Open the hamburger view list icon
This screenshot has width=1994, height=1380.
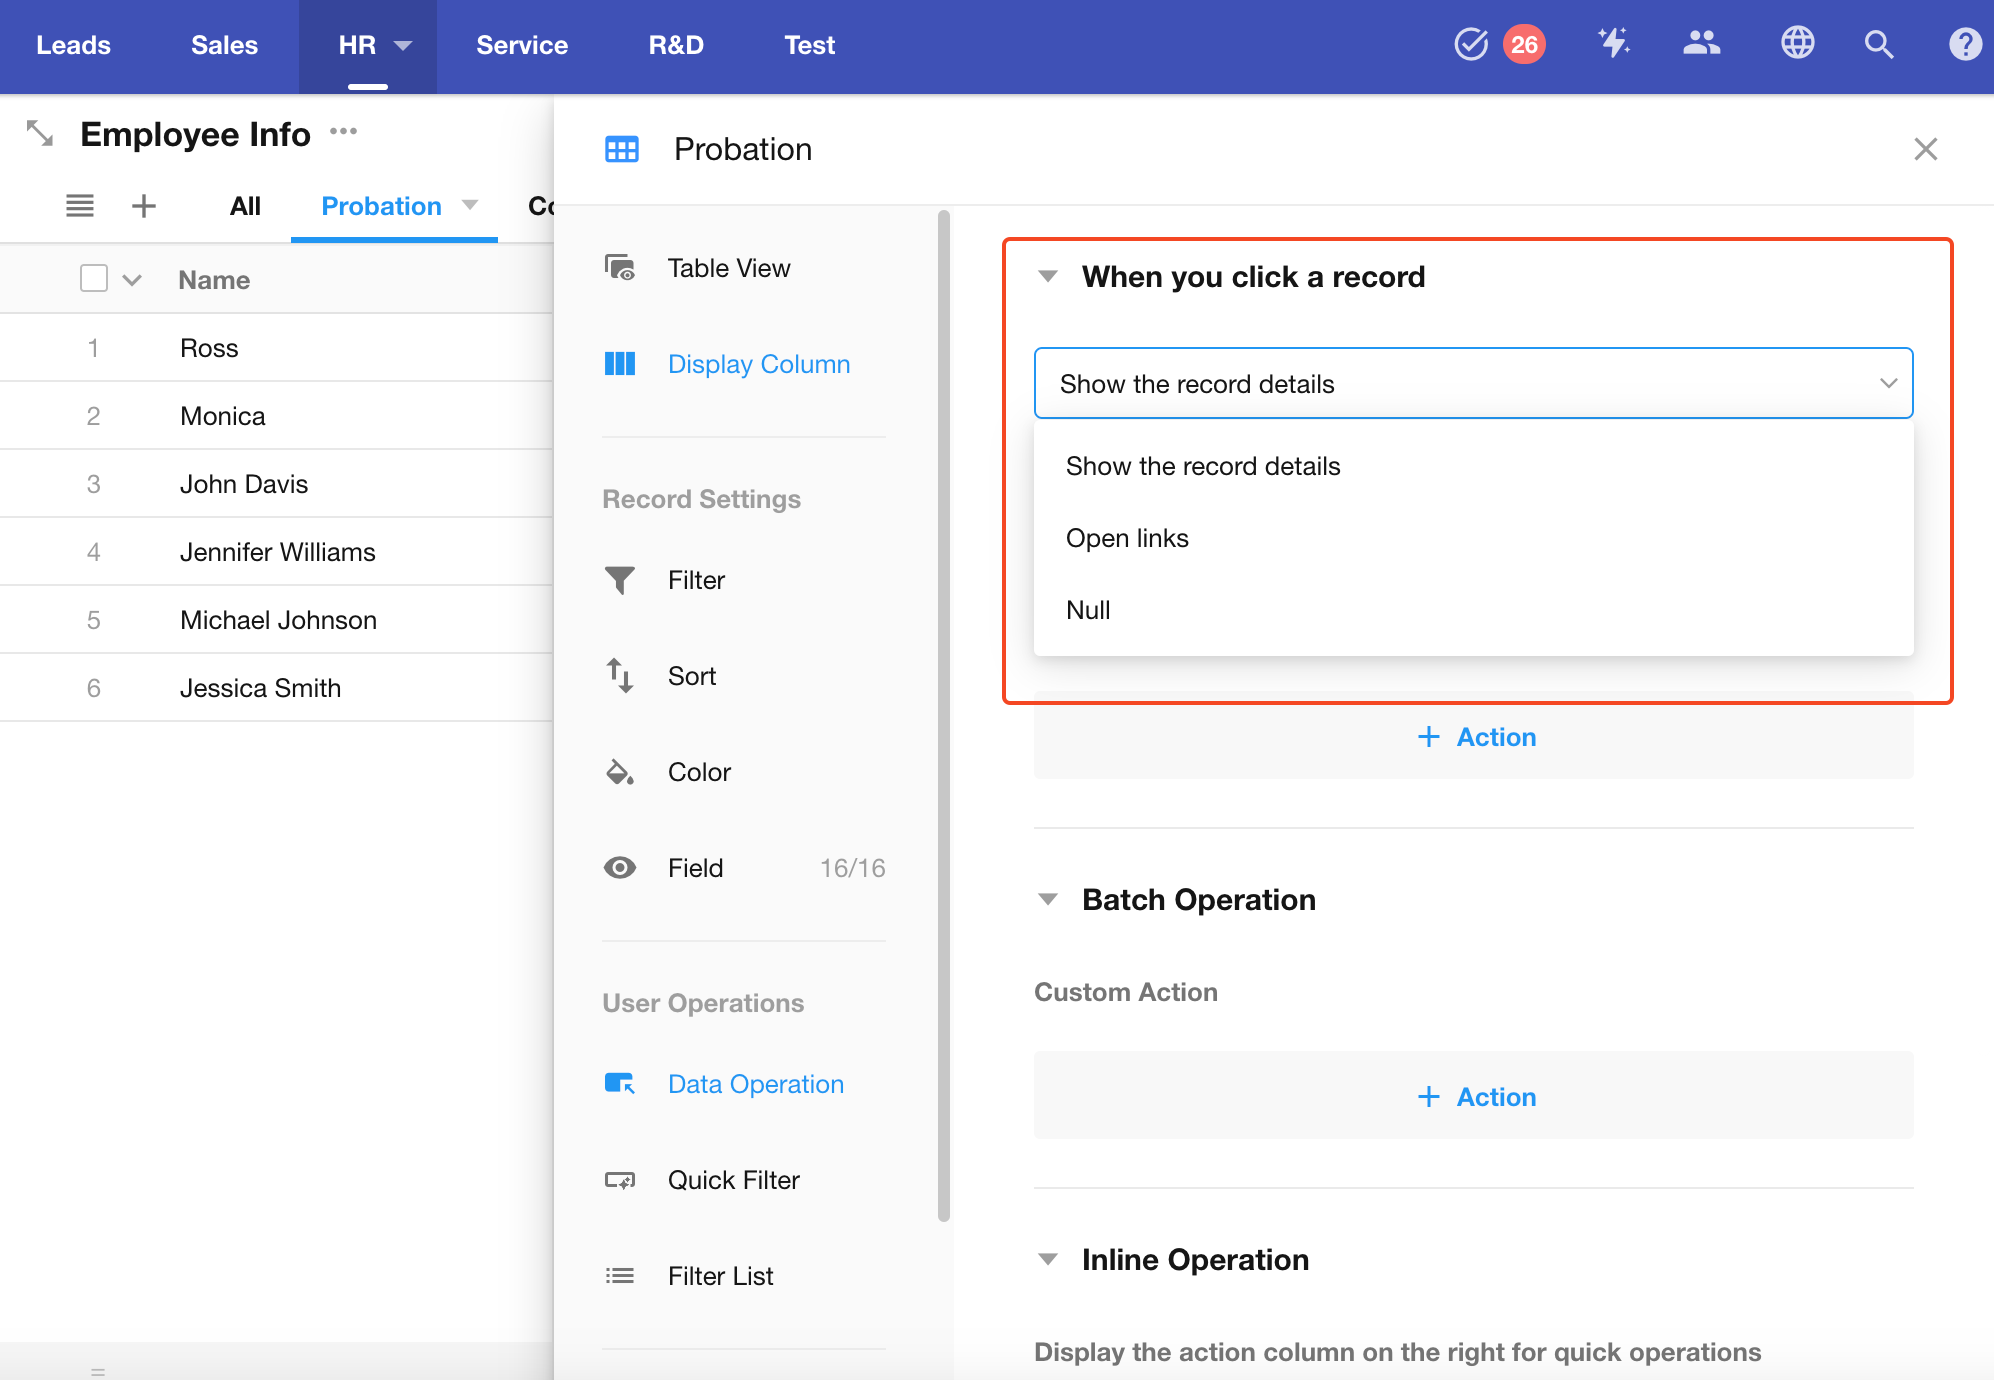click(80, 206)
